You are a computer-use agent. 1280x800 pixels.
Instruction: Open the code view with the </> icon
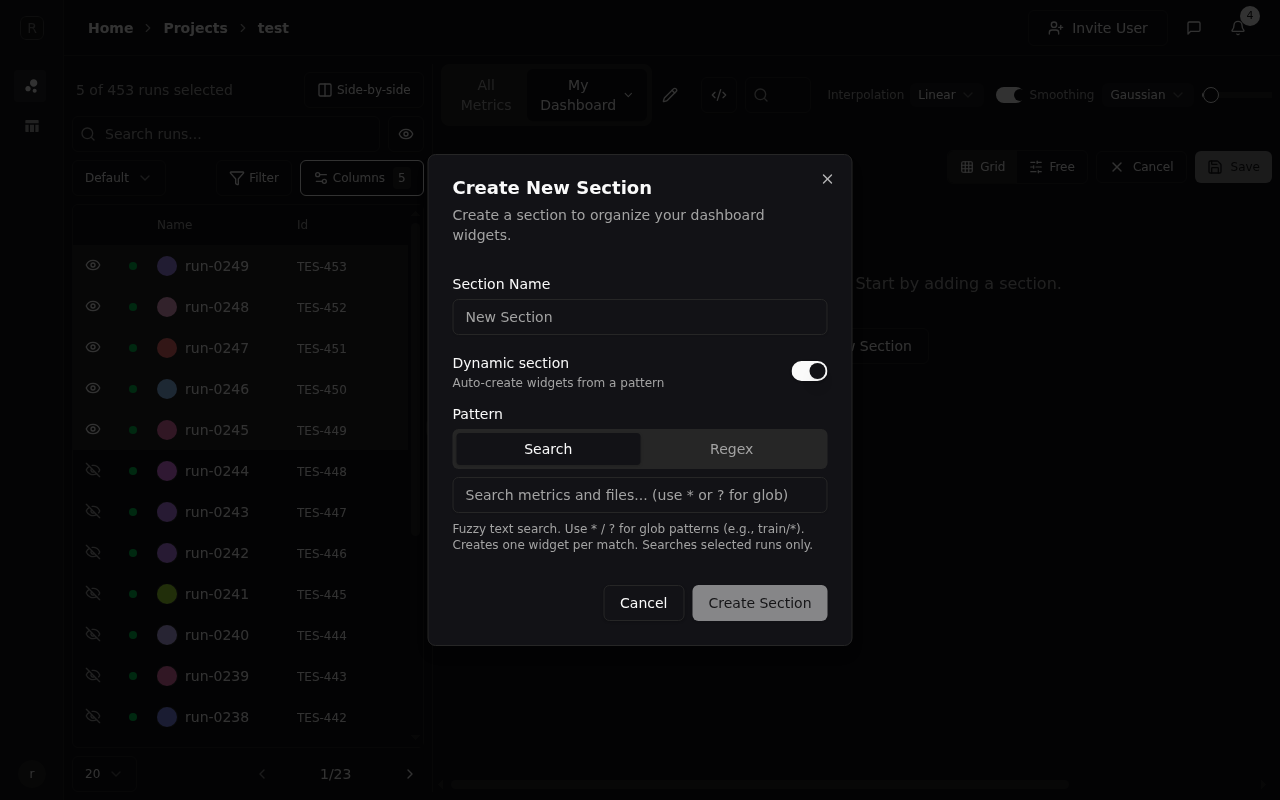click(719, 95)
